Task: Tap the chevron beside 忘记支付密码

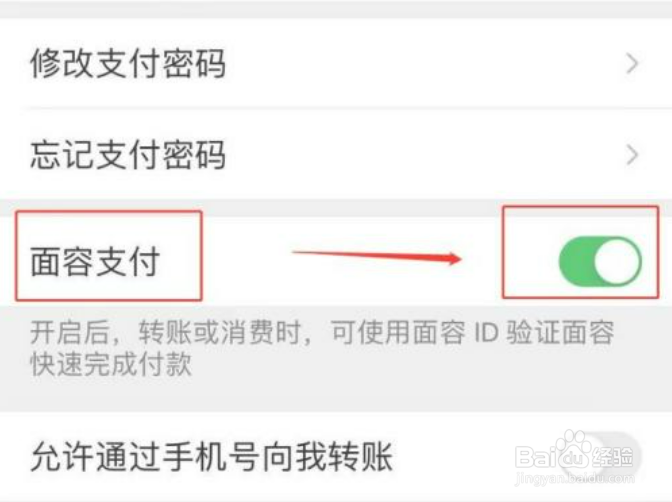Action: tap(632, 155)
